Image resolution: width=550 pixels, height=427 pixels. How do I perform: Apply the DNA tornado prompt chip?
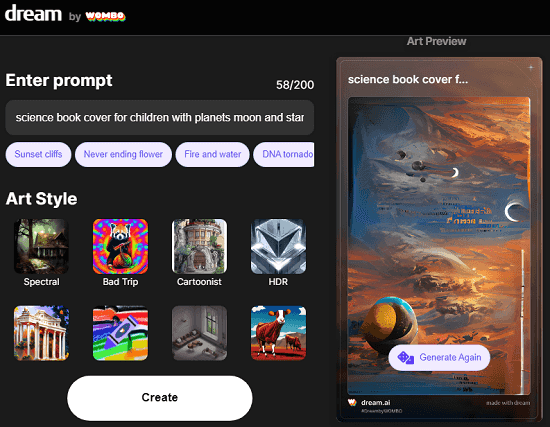click(x=284, y=154)
